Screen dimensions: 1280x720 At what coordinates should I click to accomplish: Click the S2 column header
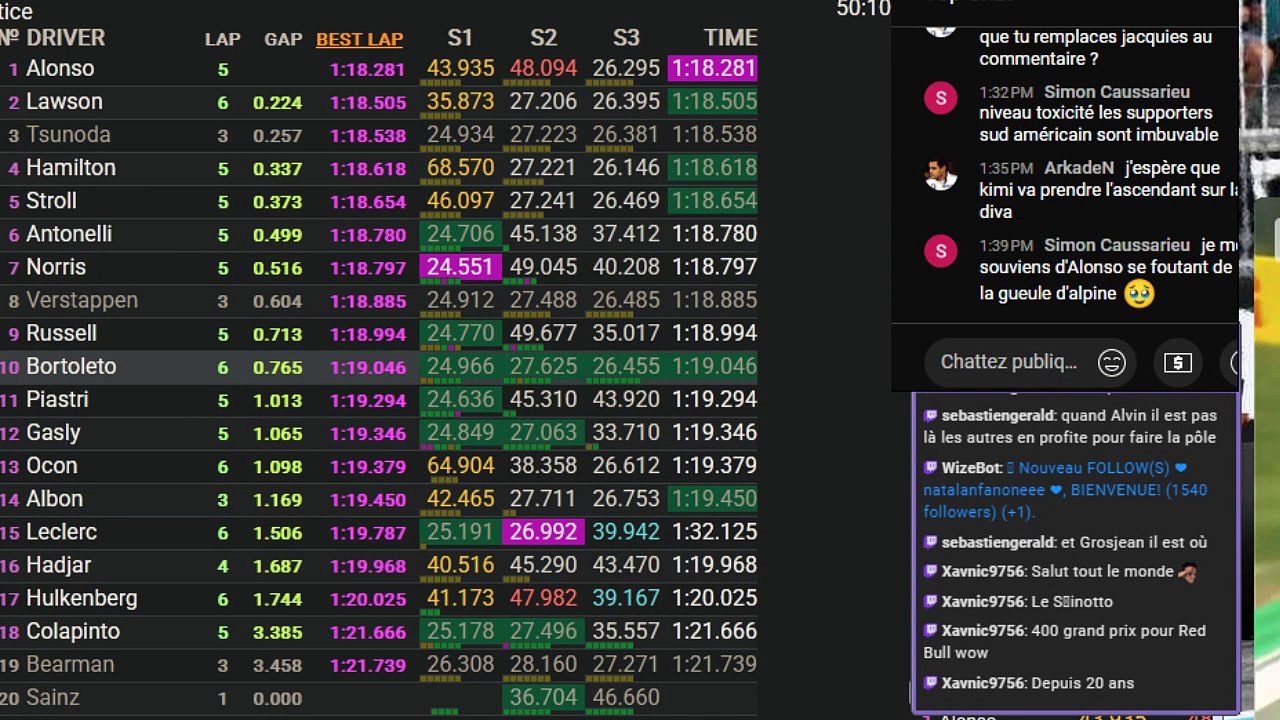pyautogui.click(x=543, y=38)
